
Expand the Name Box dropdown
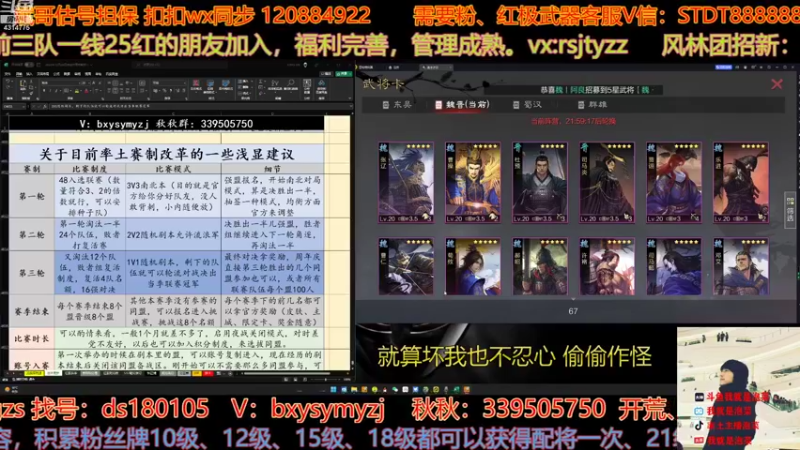click(24, 107)
